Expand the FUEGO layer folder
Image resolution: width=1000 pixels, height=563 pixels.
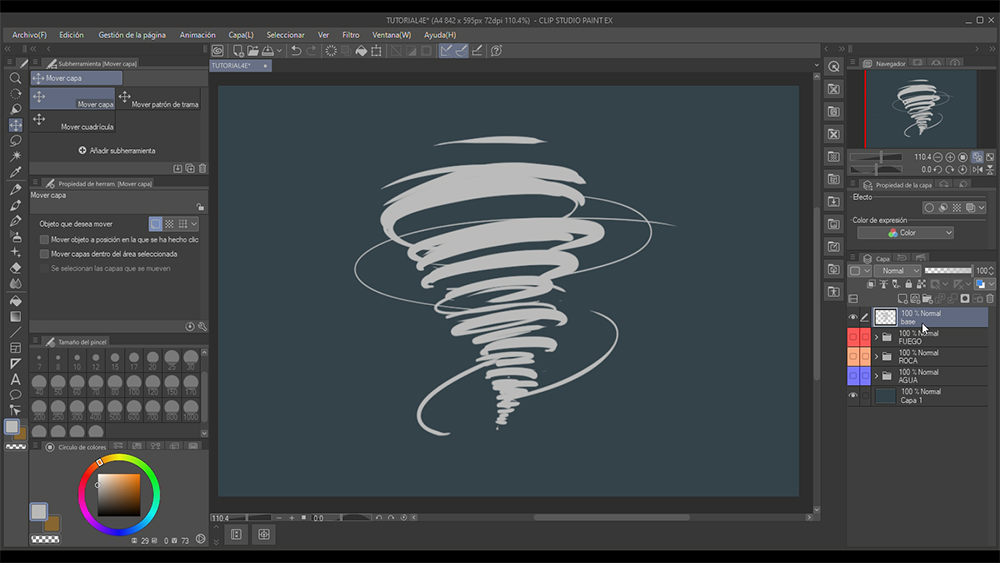[x=876, y=337]
